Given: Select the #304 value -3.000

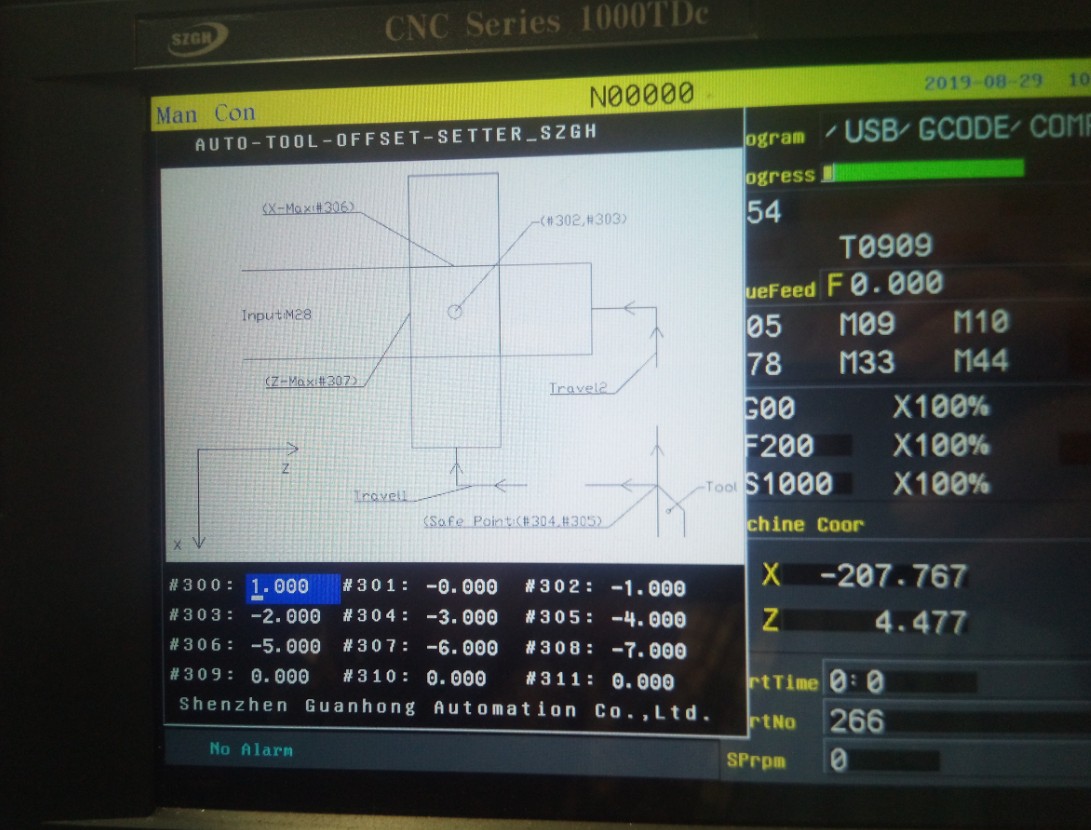Looking at the screenshot, I should [461, 618].
